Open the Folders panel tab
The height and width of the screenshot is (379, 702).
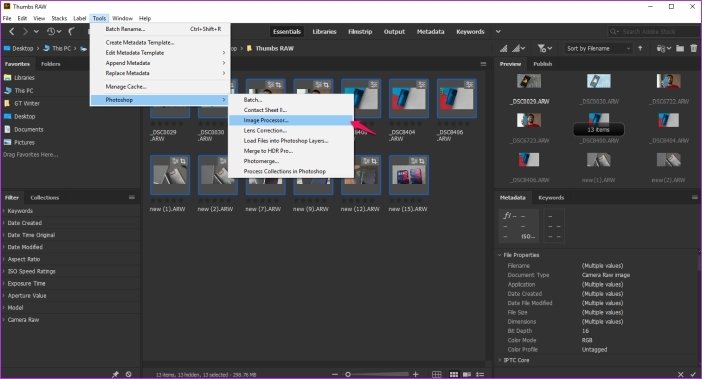click(51, 64)
